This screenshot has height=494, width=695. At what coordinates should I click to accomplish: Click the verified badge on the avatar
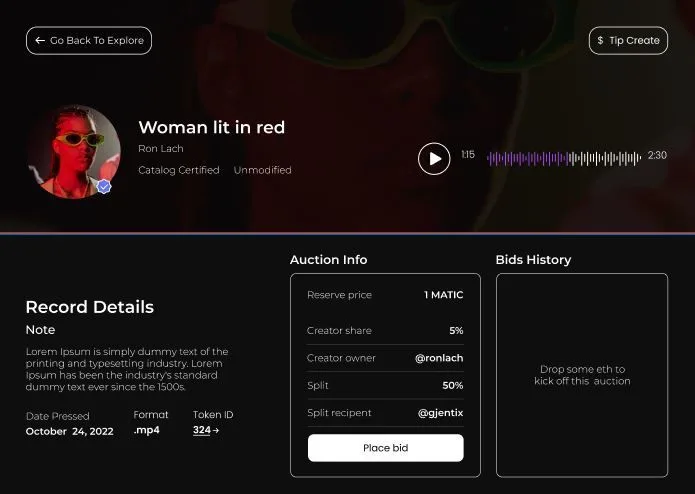tap(104, 187)
